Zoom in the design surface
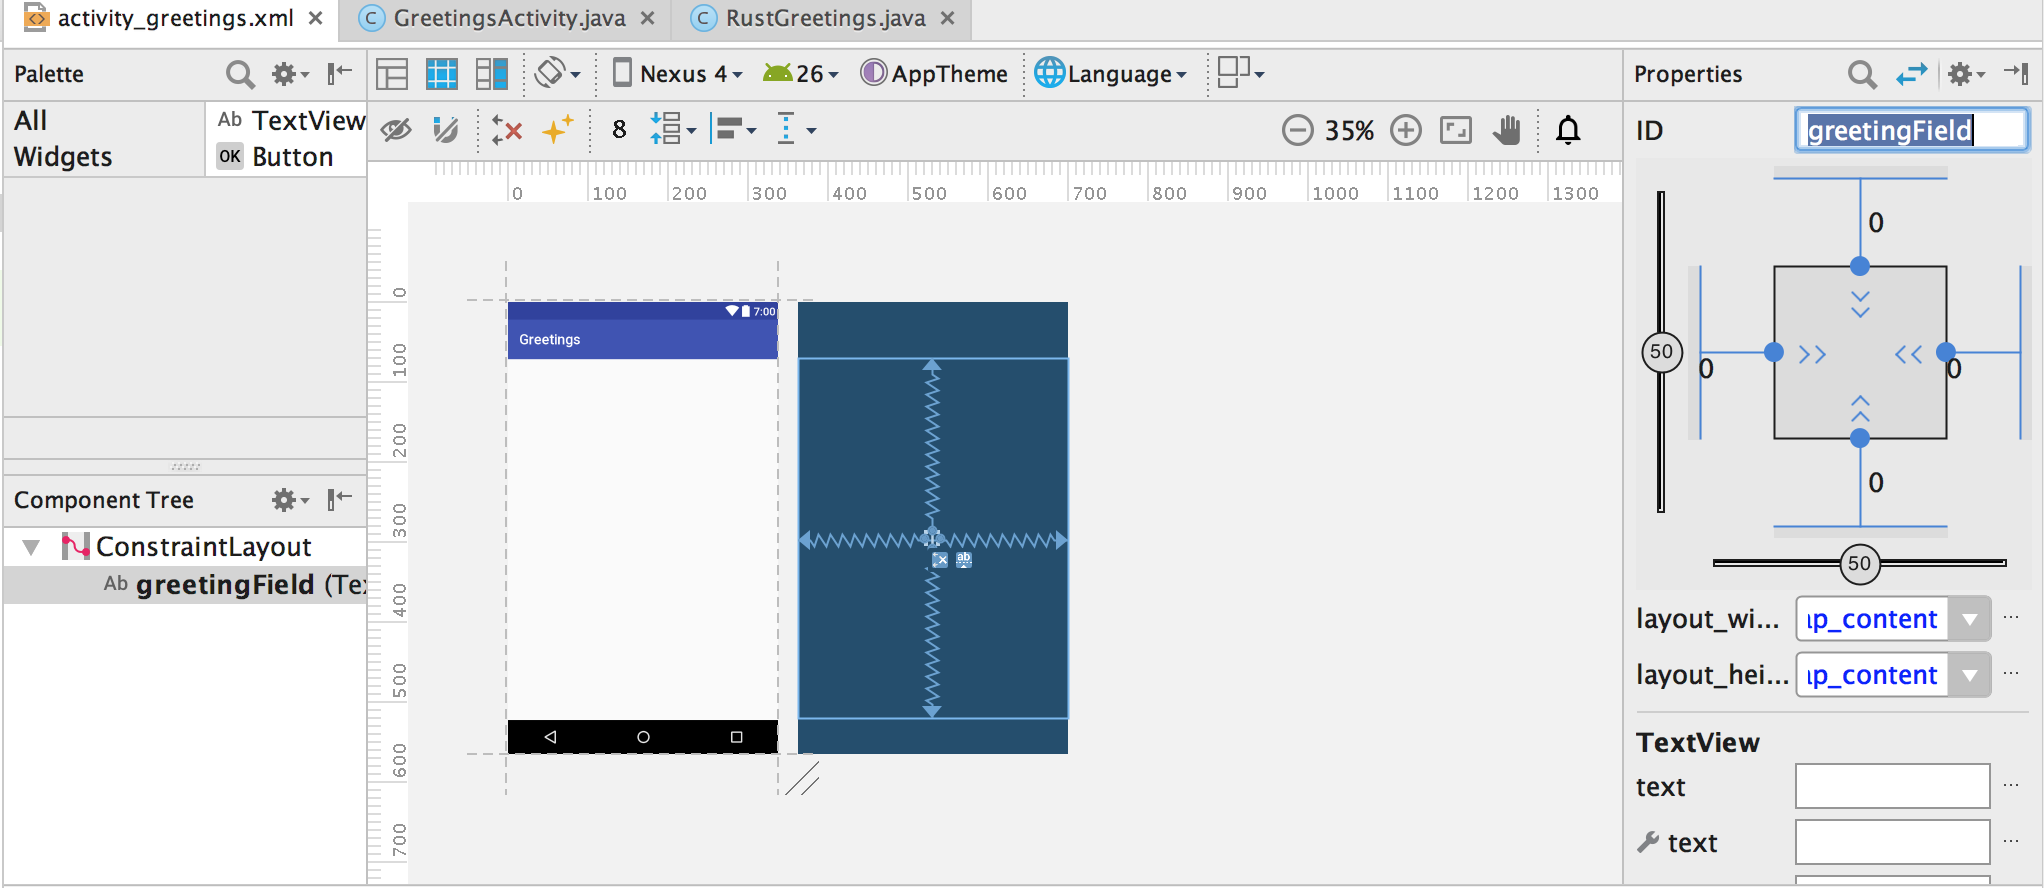The height and width of the screenshot is (888, 2044). 1406,130
